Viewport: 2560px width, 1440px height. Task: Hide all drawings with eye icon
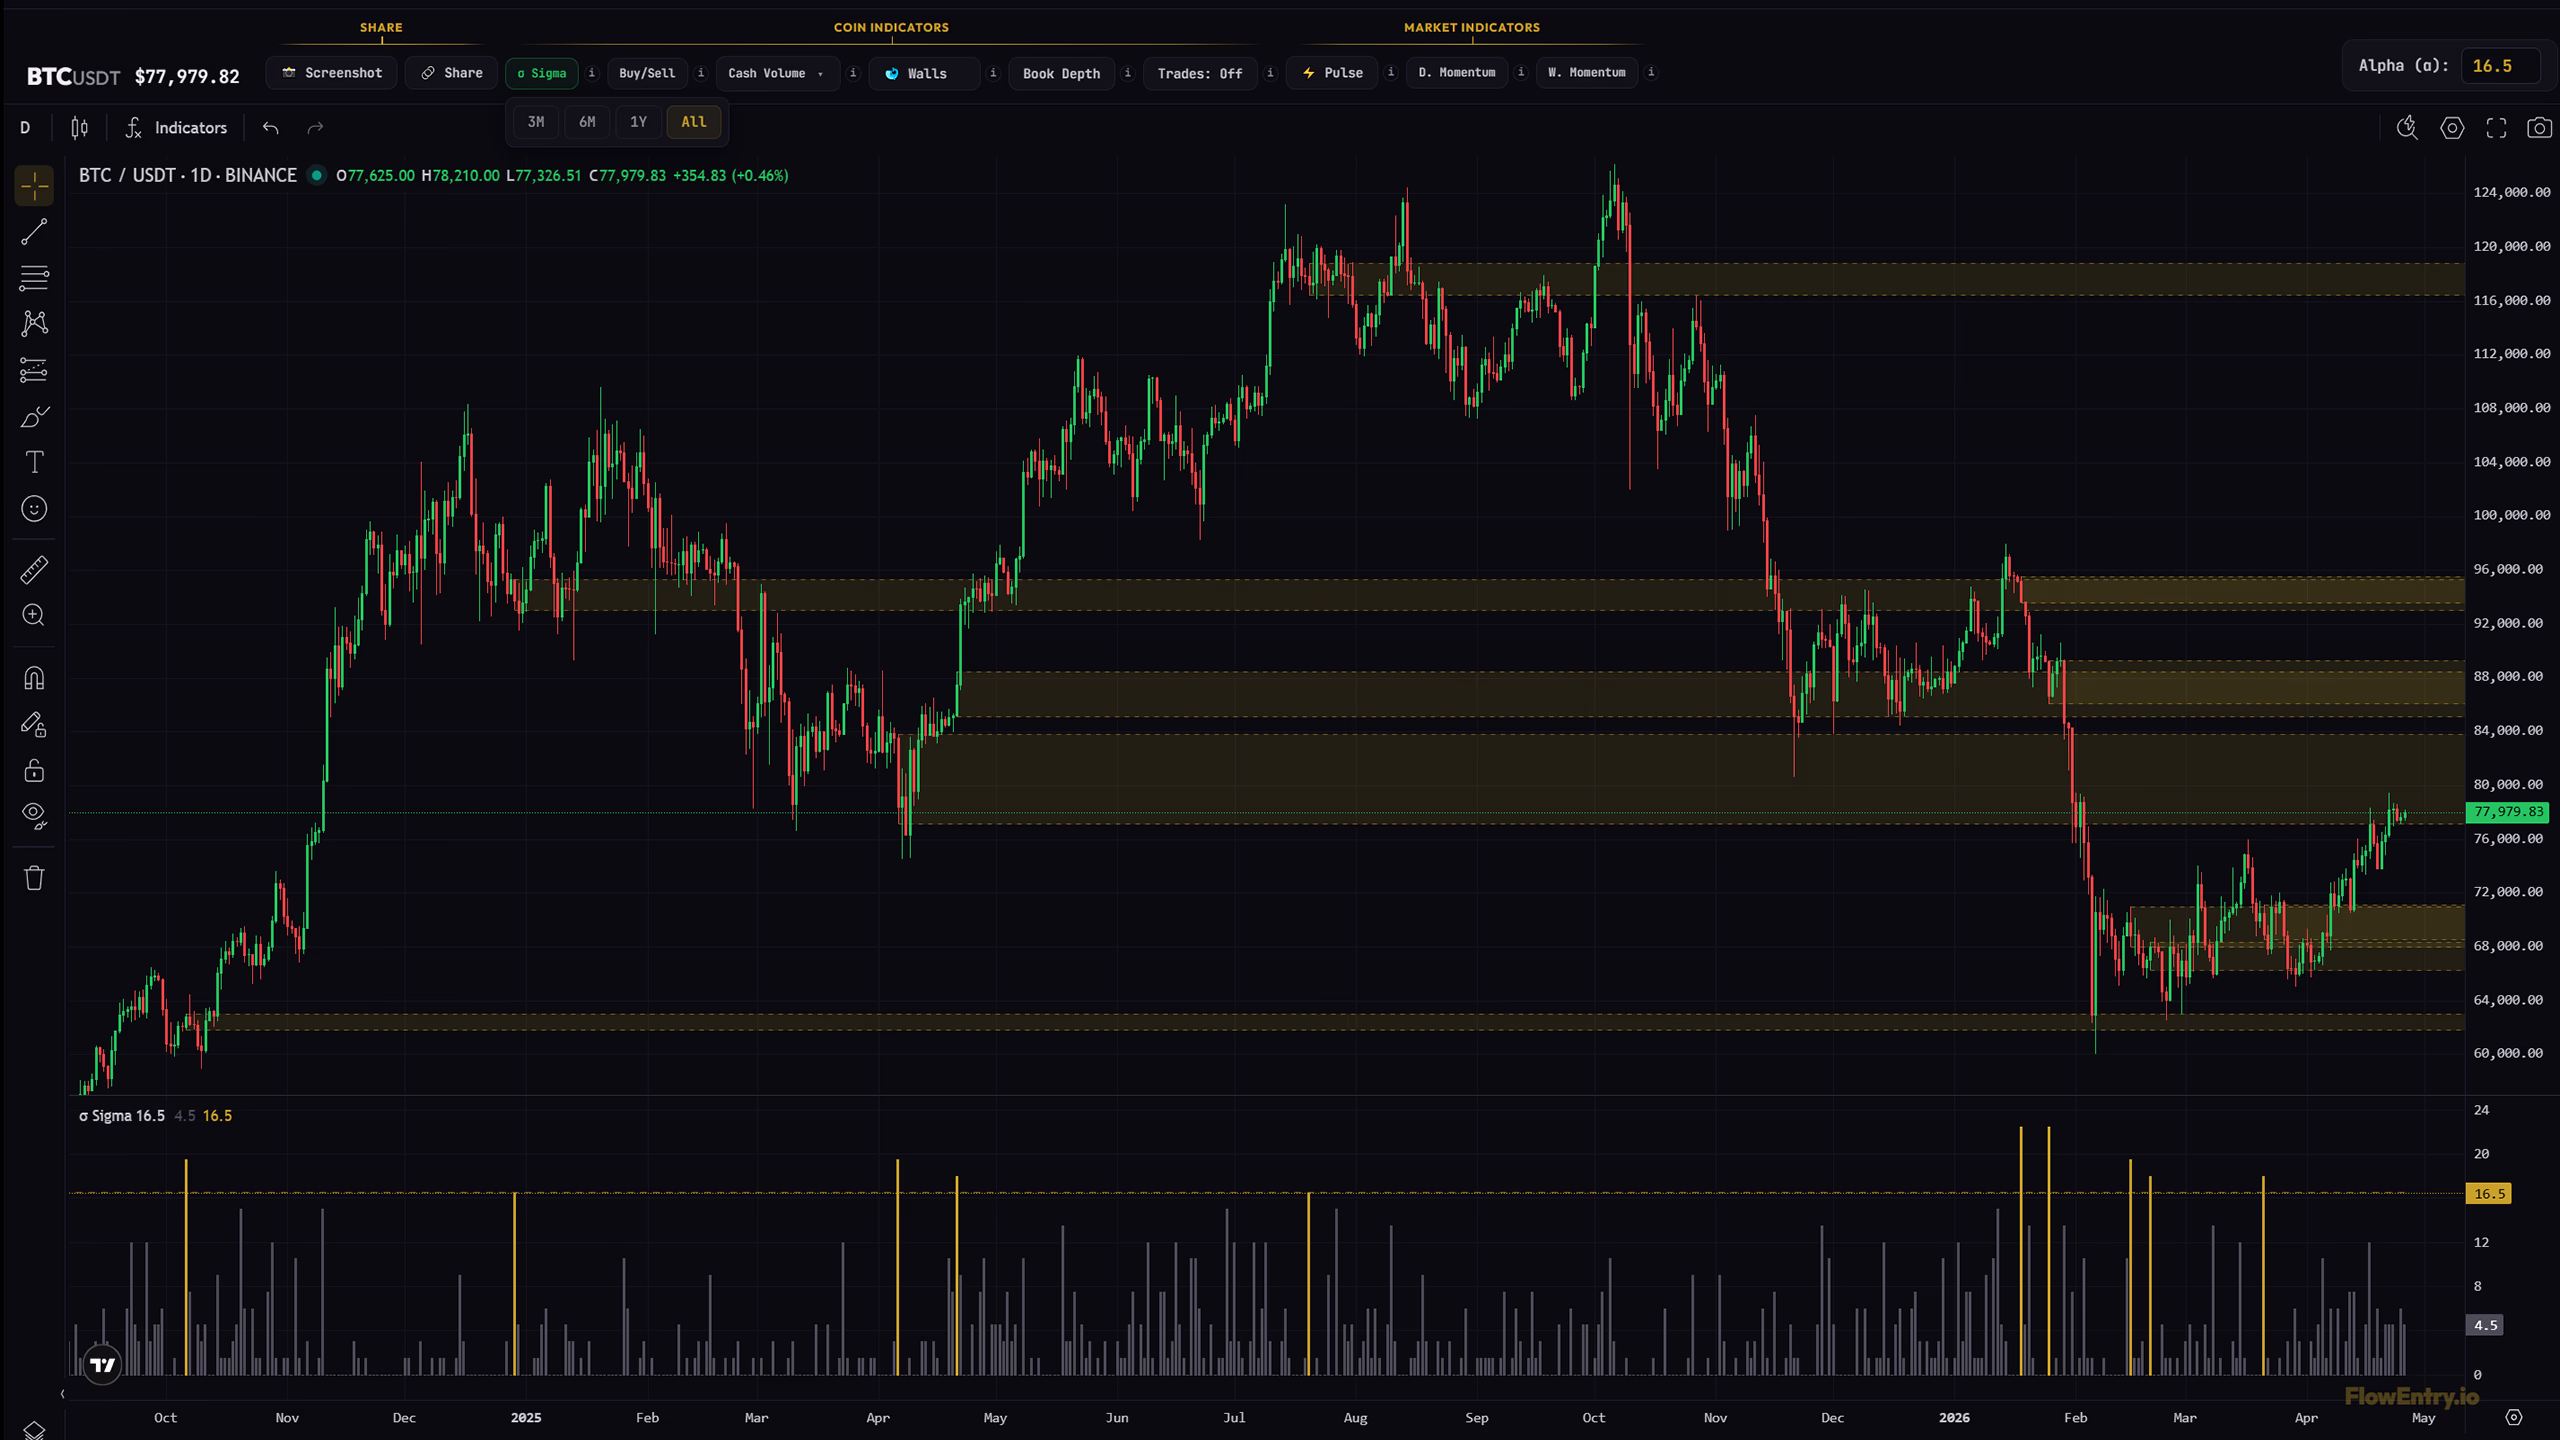point(34,816)
